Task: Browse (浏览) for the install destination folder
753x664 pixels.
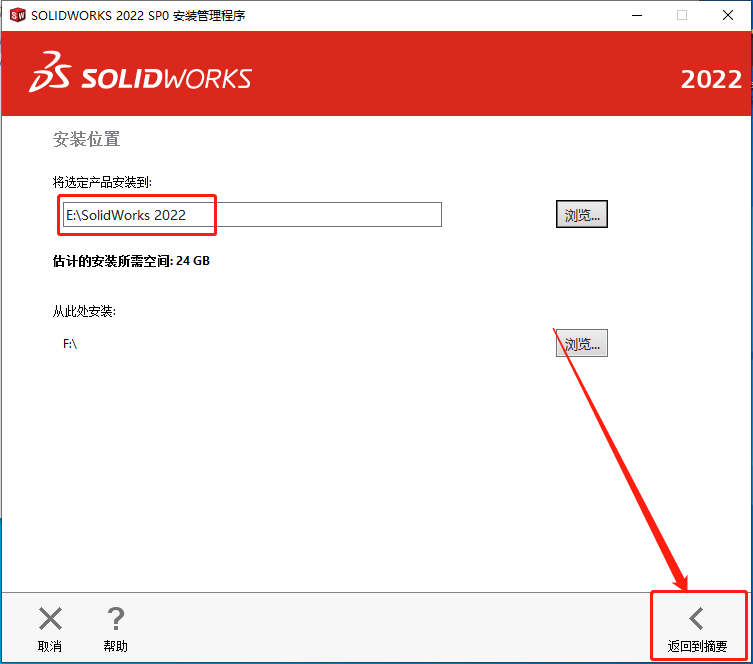Action: [x=582, y=214]
